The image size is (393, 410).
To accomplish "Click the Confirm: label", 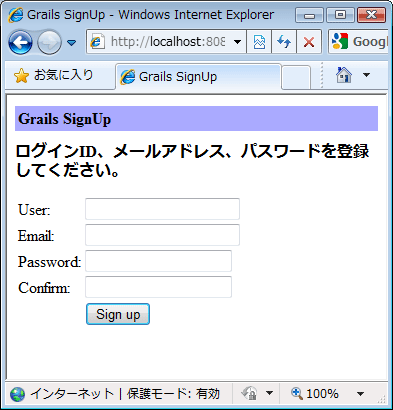I will (44, 288).
